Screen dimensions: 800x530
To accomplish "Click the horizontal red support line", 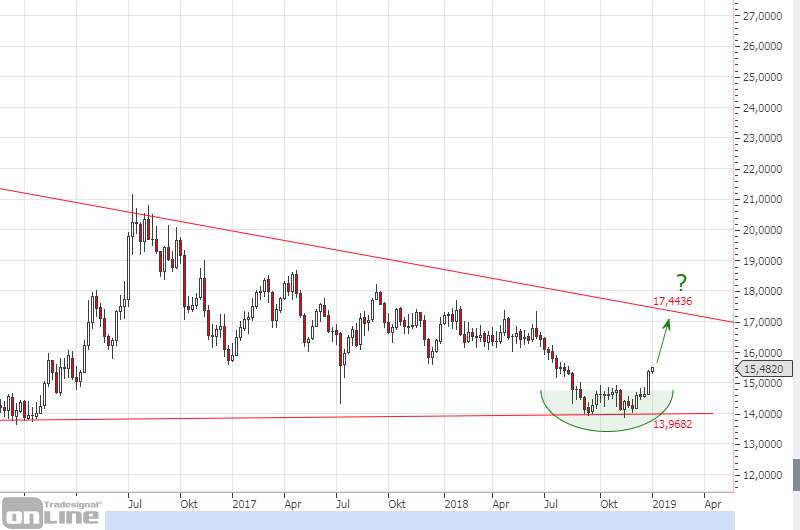I will (x=300, y=417).
